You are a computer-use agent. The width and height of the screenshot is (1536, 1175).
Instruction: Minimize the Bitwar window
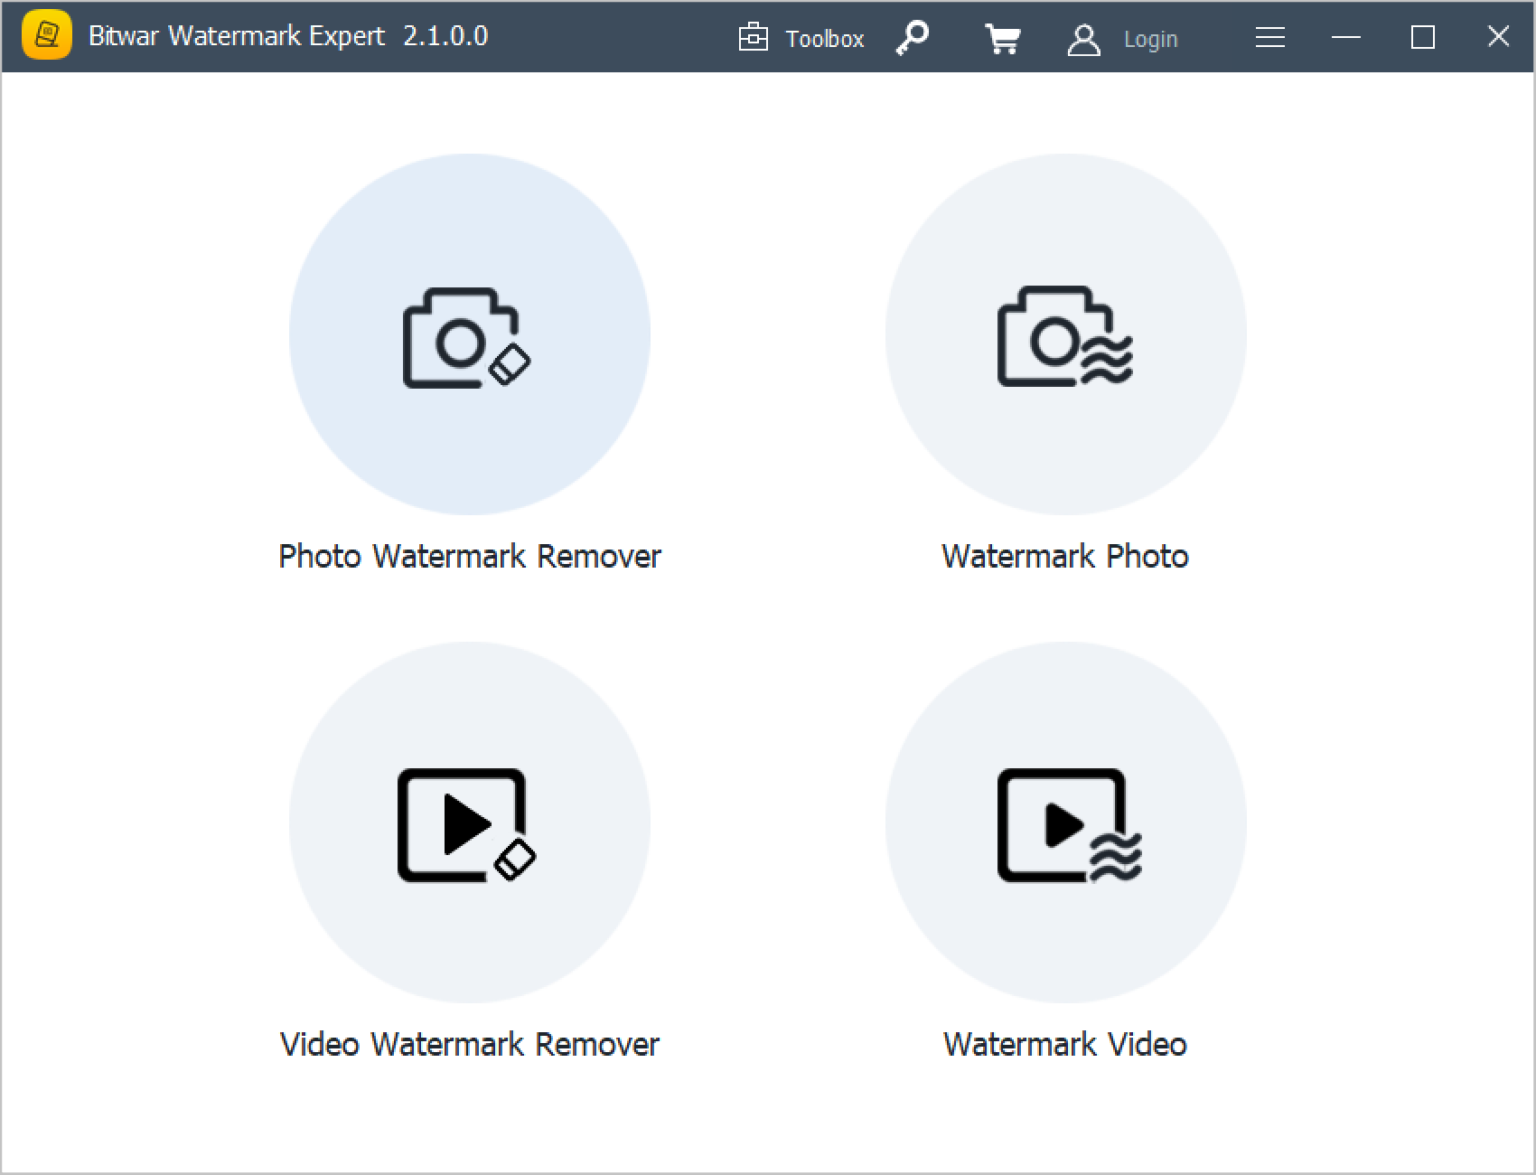coord(1346,37)
